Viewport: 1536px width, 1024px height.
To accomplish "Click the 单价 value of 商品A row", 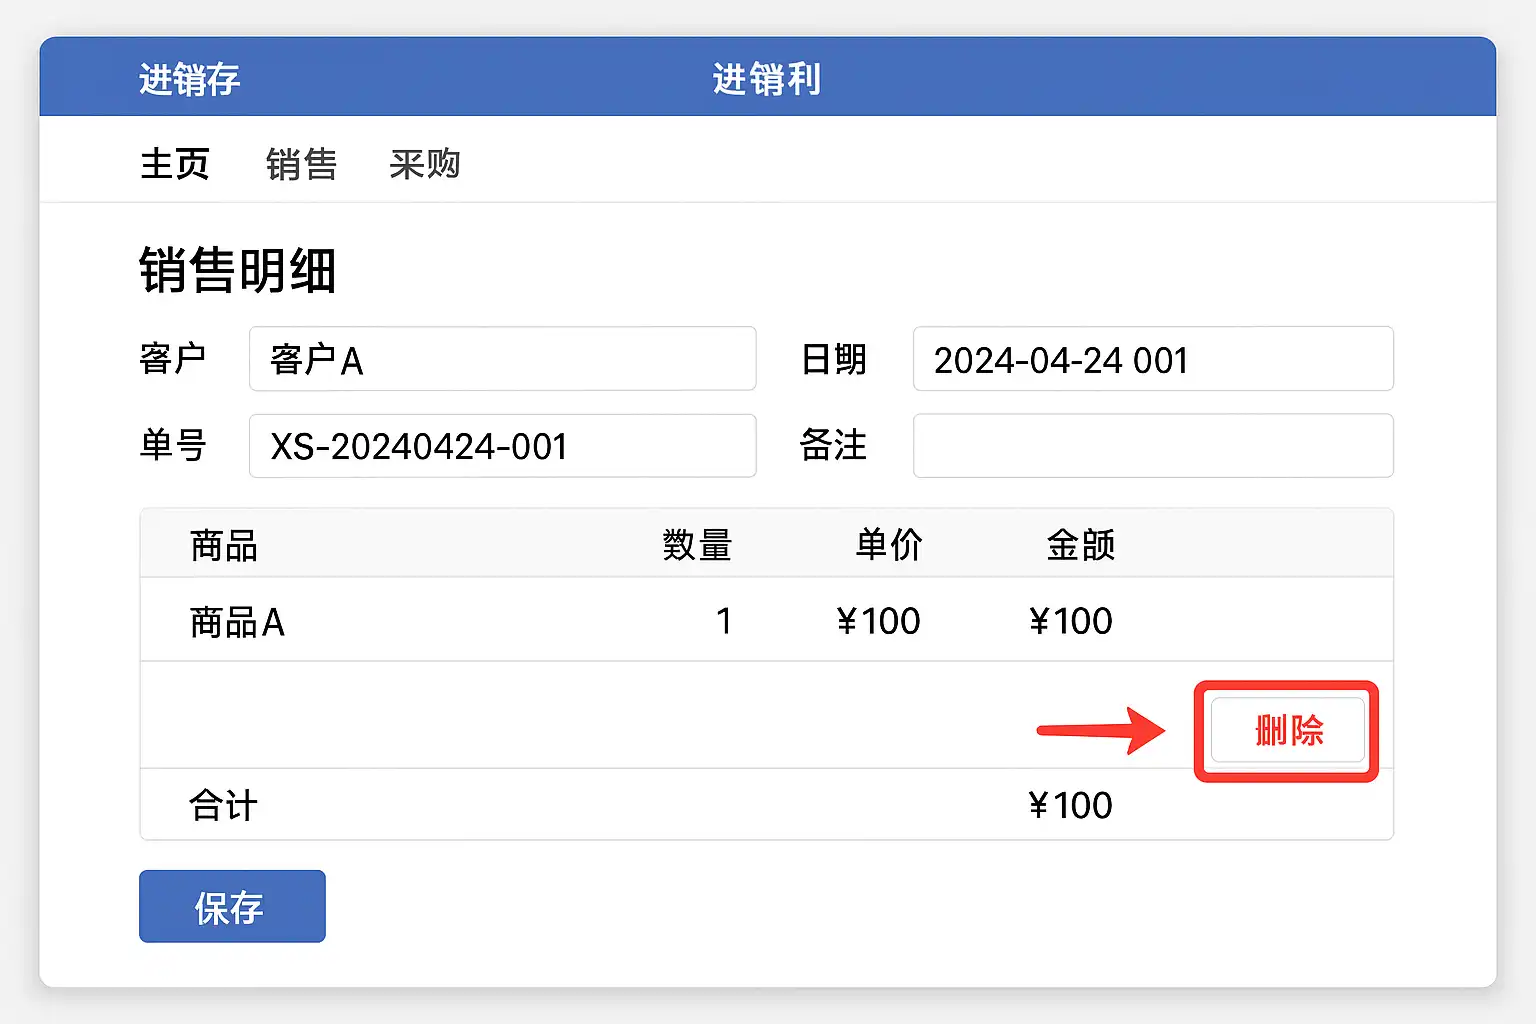I will coord(878,622).
